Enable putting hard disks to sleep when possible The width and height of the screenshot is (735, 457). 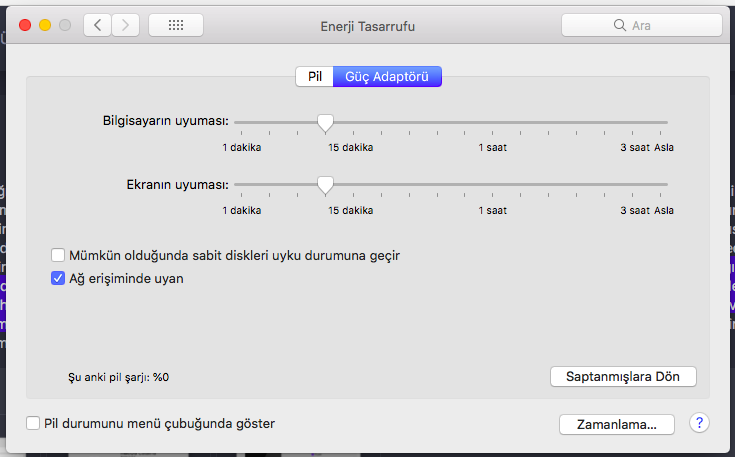coord(58,256)
